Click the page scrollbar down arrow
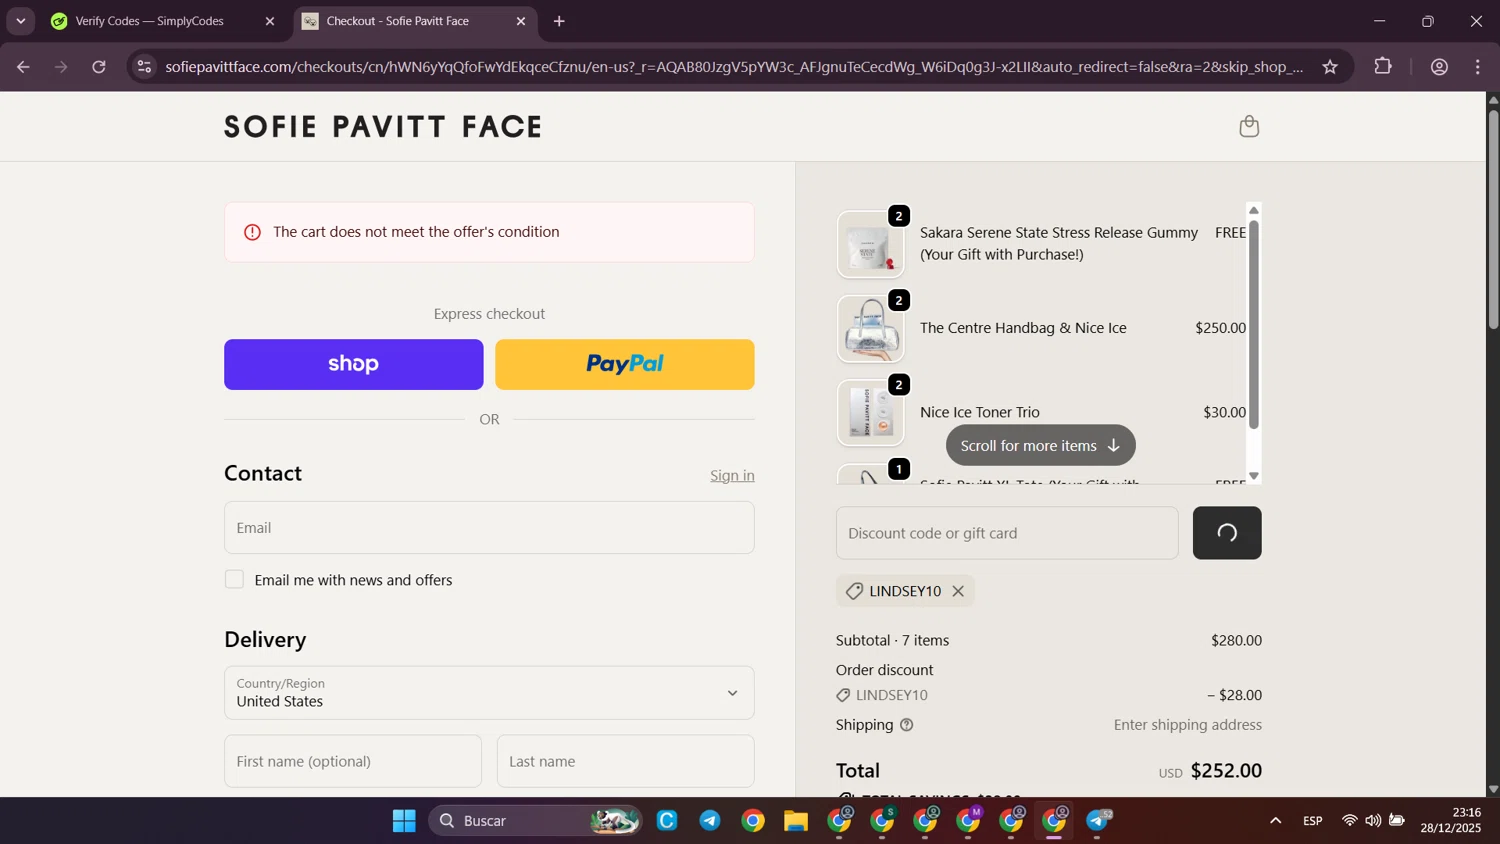Viewport: 1500px width, 844px height. [1493, 789]
